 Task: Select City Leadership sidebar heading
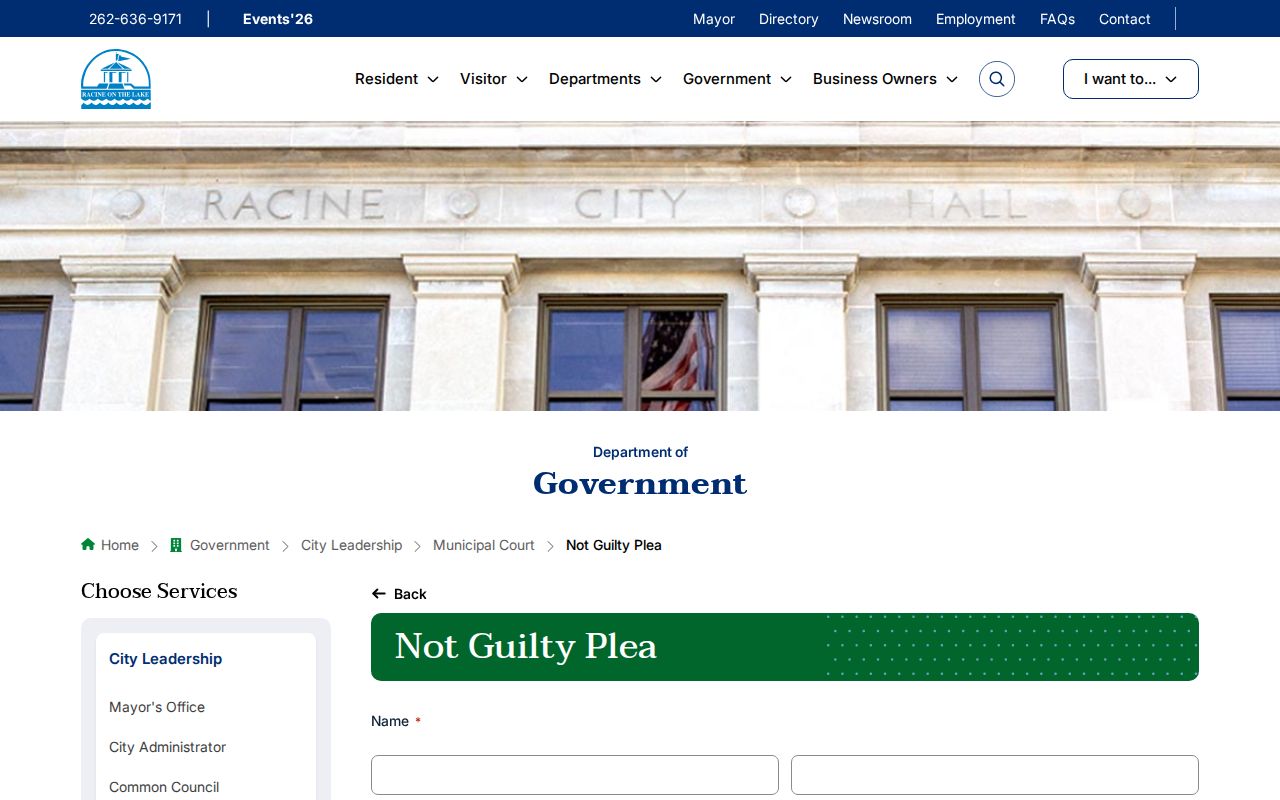165,659
